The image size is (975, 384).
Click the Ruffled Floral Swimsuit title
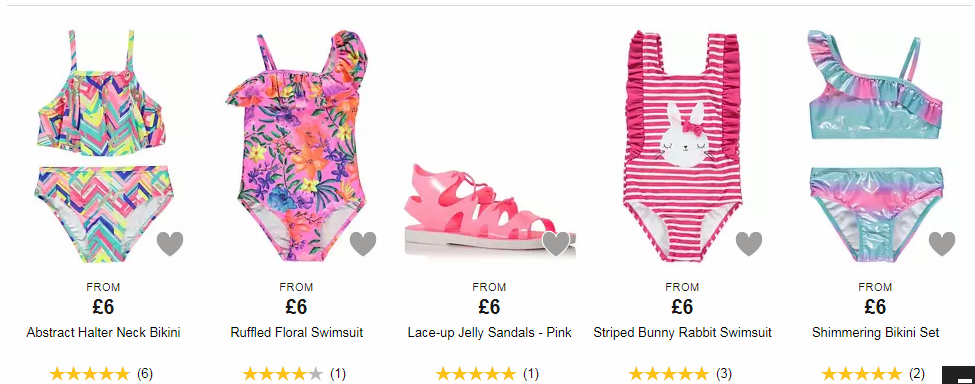(297, 333)
